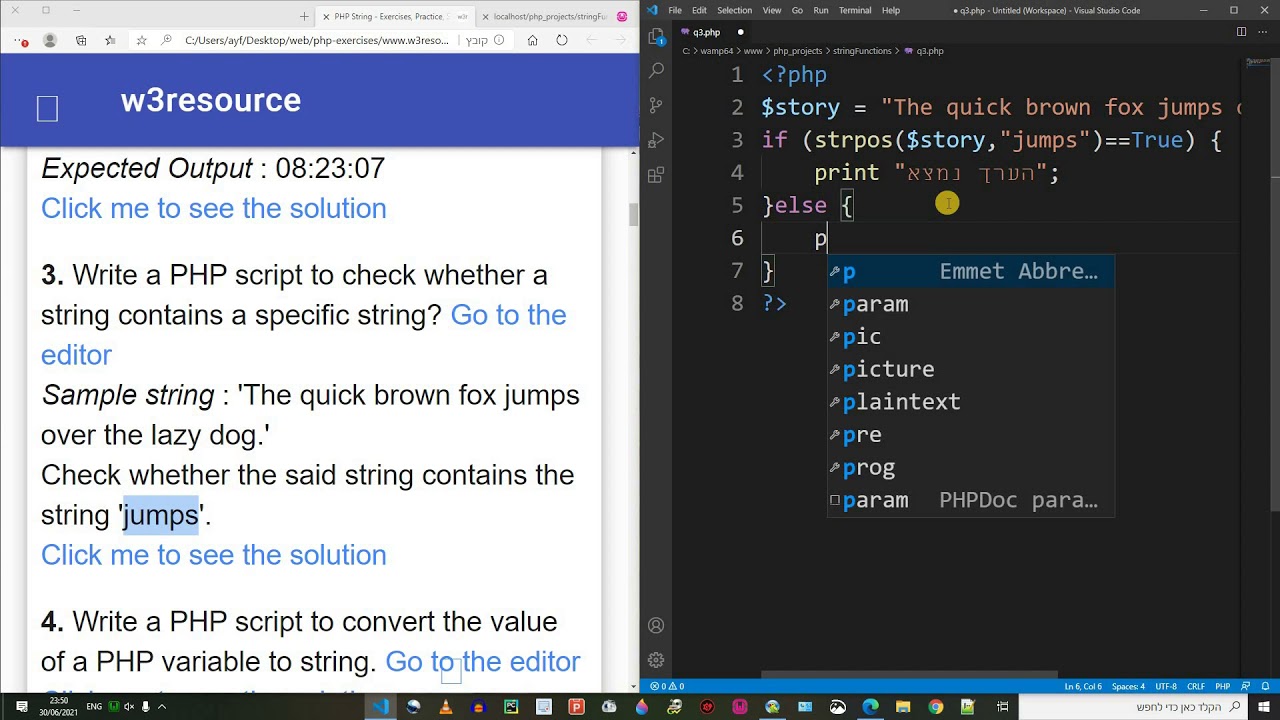Refresh the w3resource page in browser
This screenshot has width=1280, height=720.
(x=562, y=41)
